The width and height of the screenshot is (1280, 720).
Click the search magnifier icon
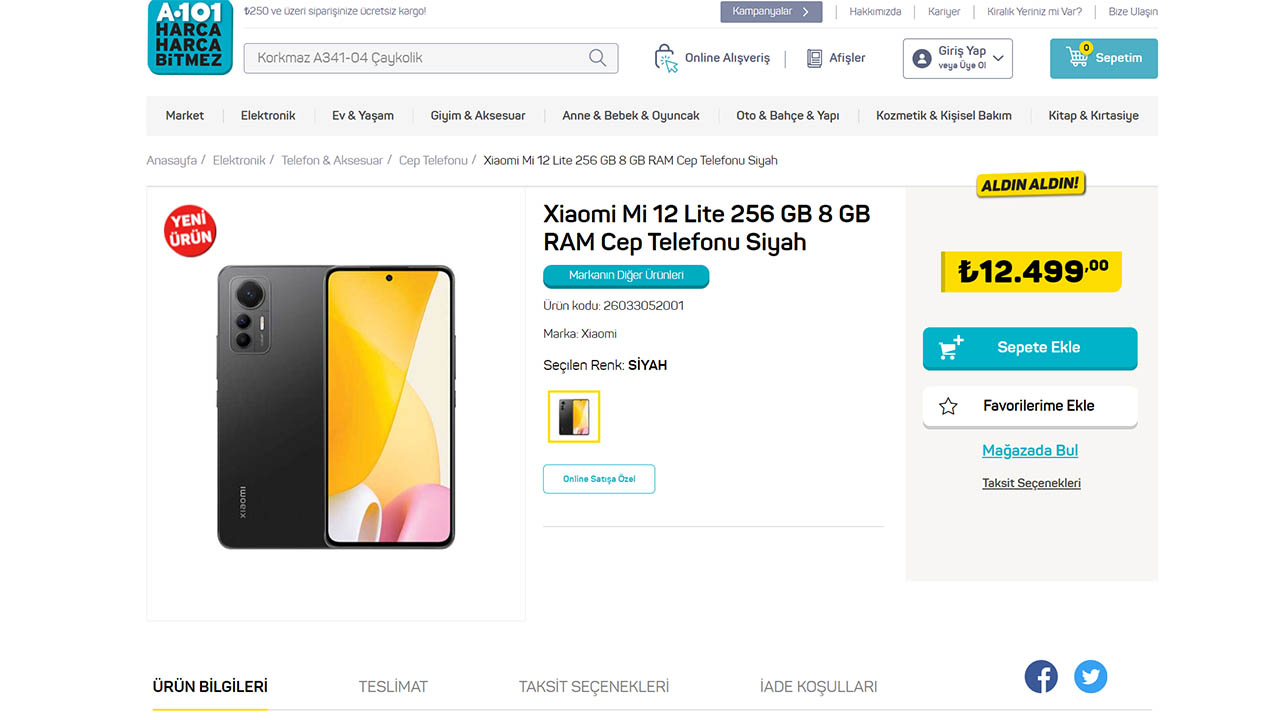coord(597,57)
